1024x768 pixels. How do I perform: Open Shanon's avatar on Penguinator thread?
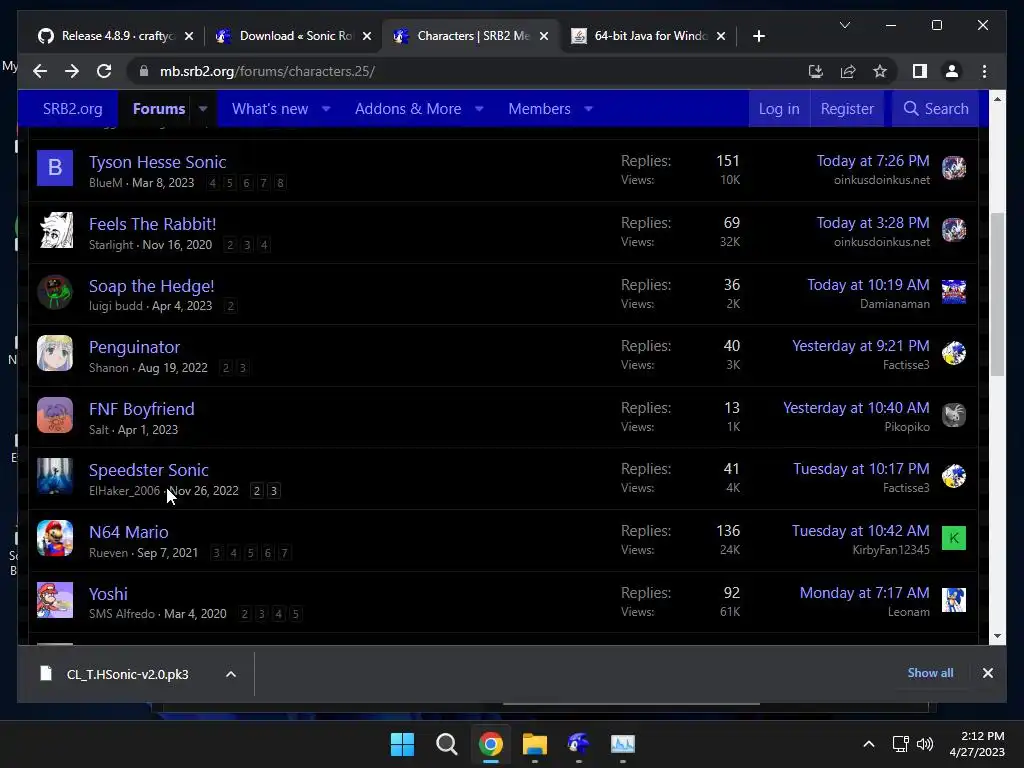[x=55, y=353]
